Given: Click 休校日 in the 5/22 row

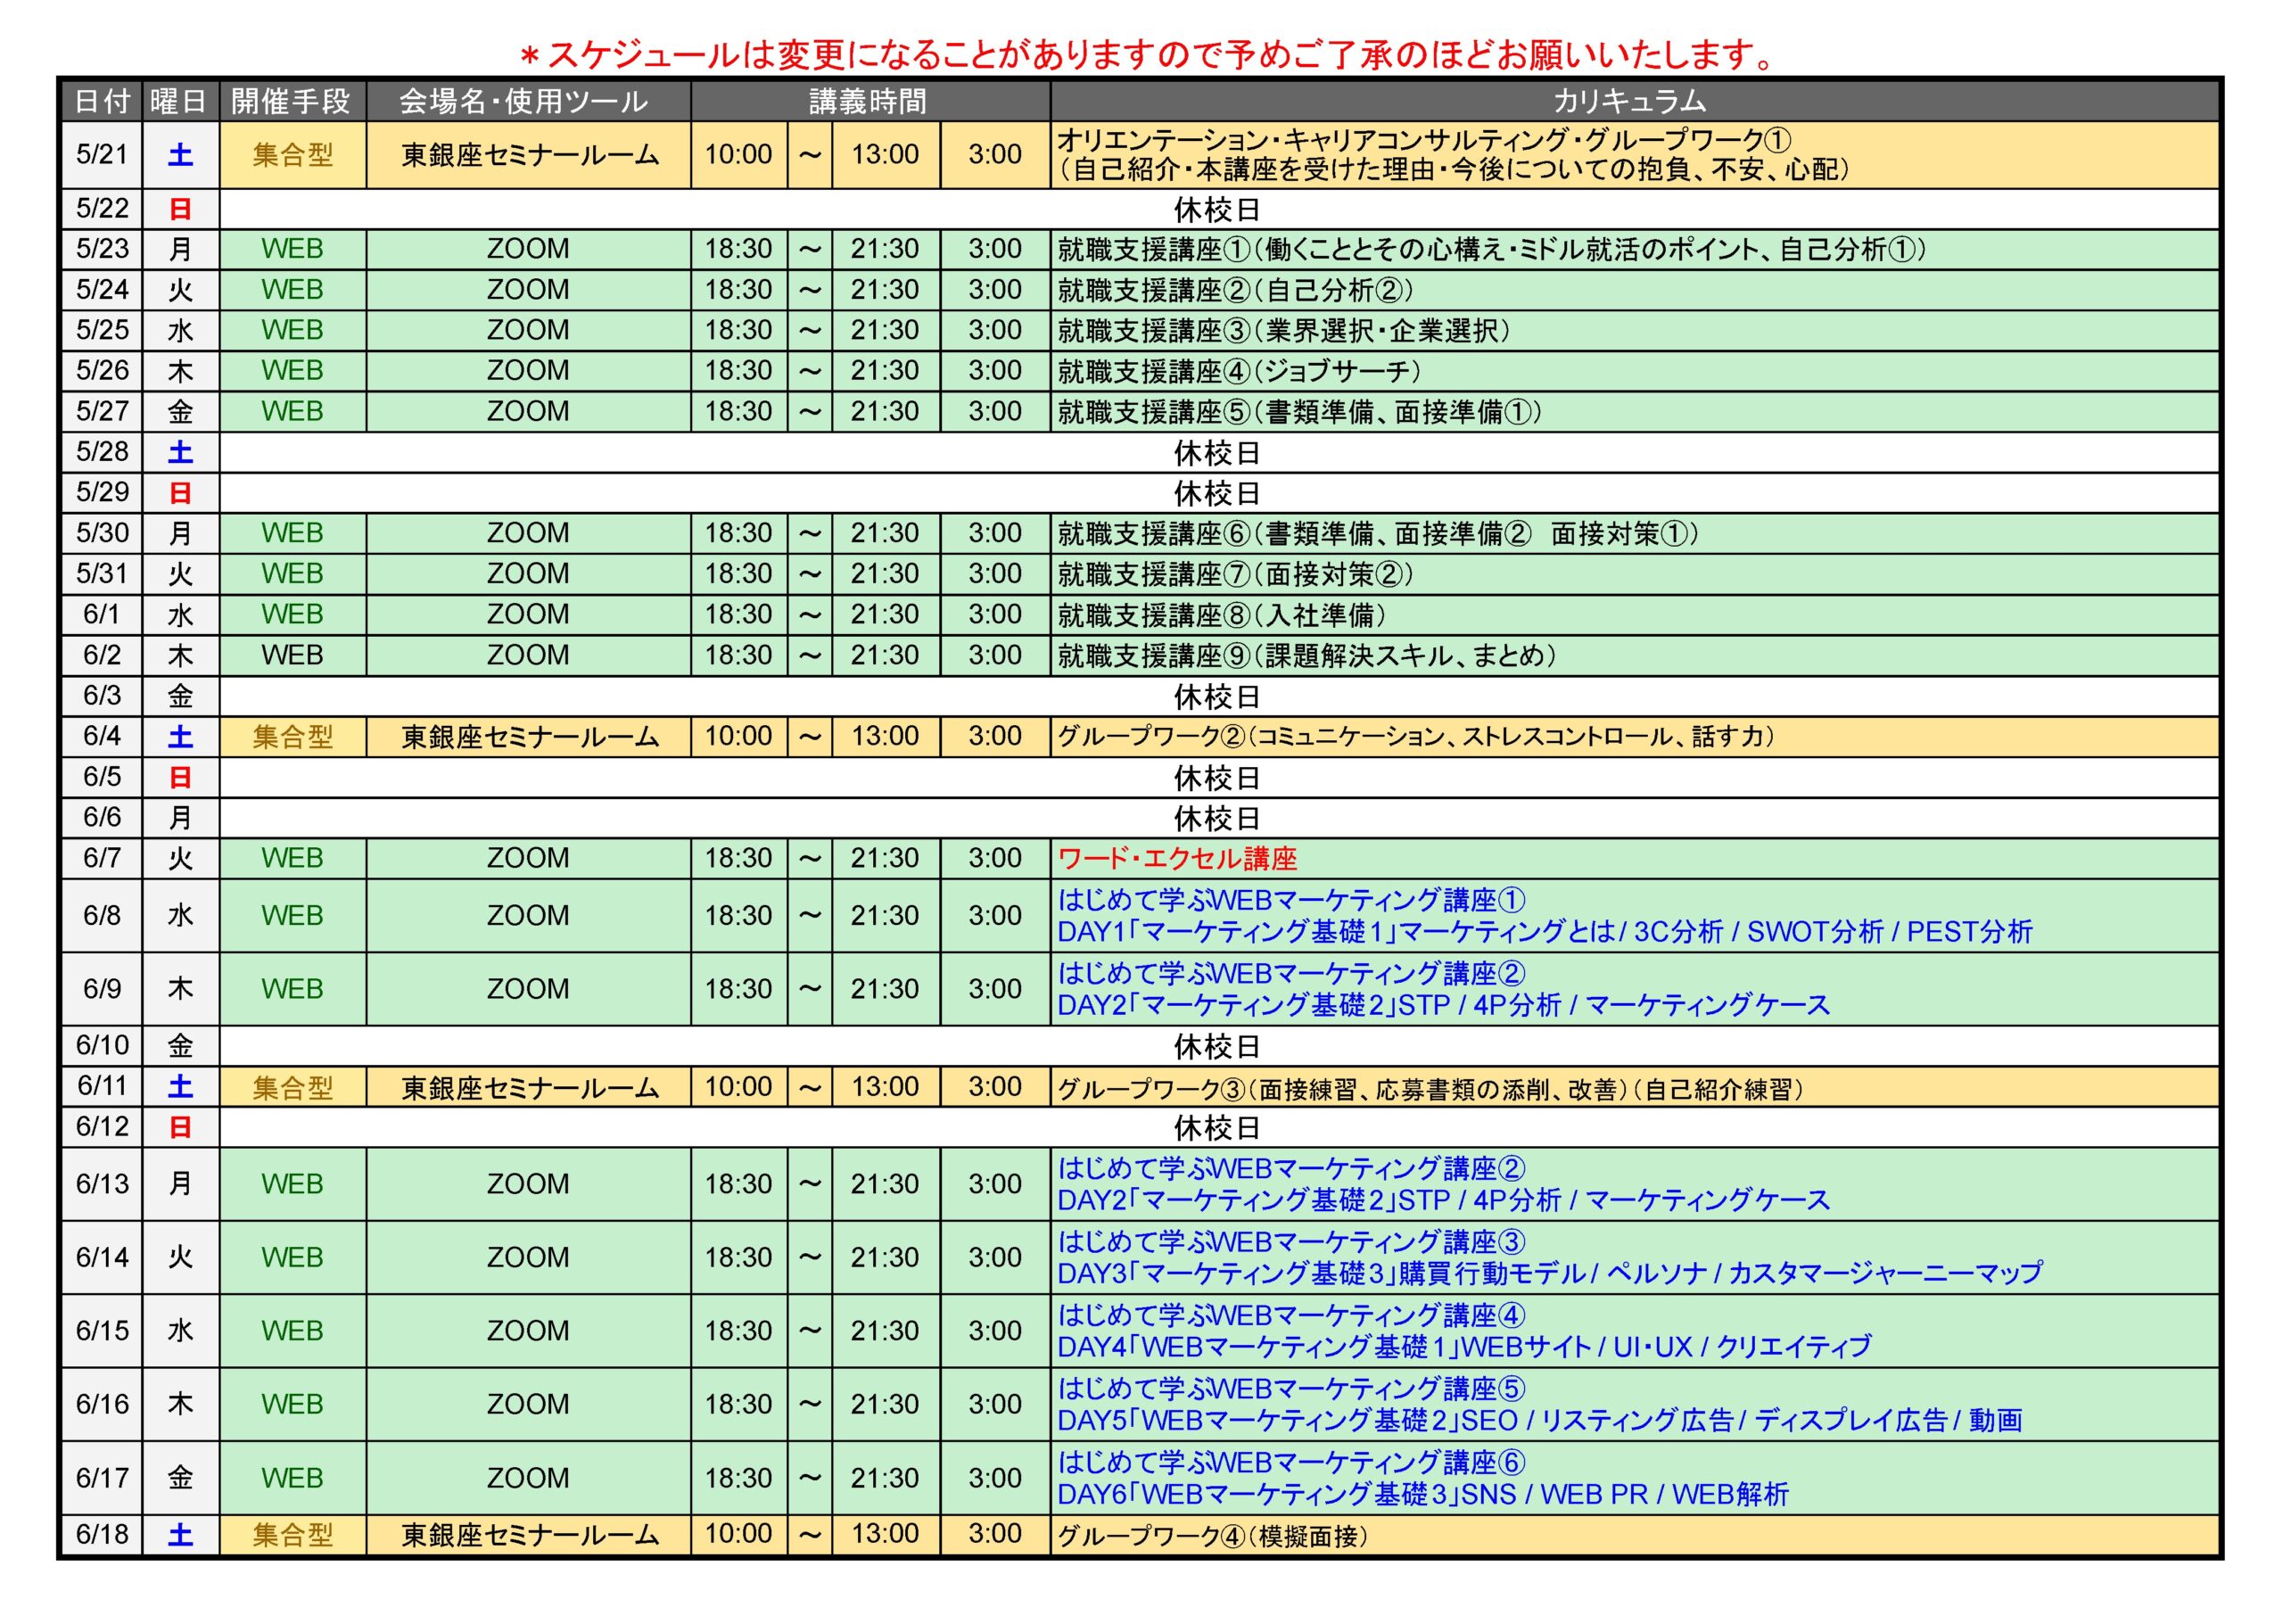Looking at the screenshot, I should tap(1216, 210).
